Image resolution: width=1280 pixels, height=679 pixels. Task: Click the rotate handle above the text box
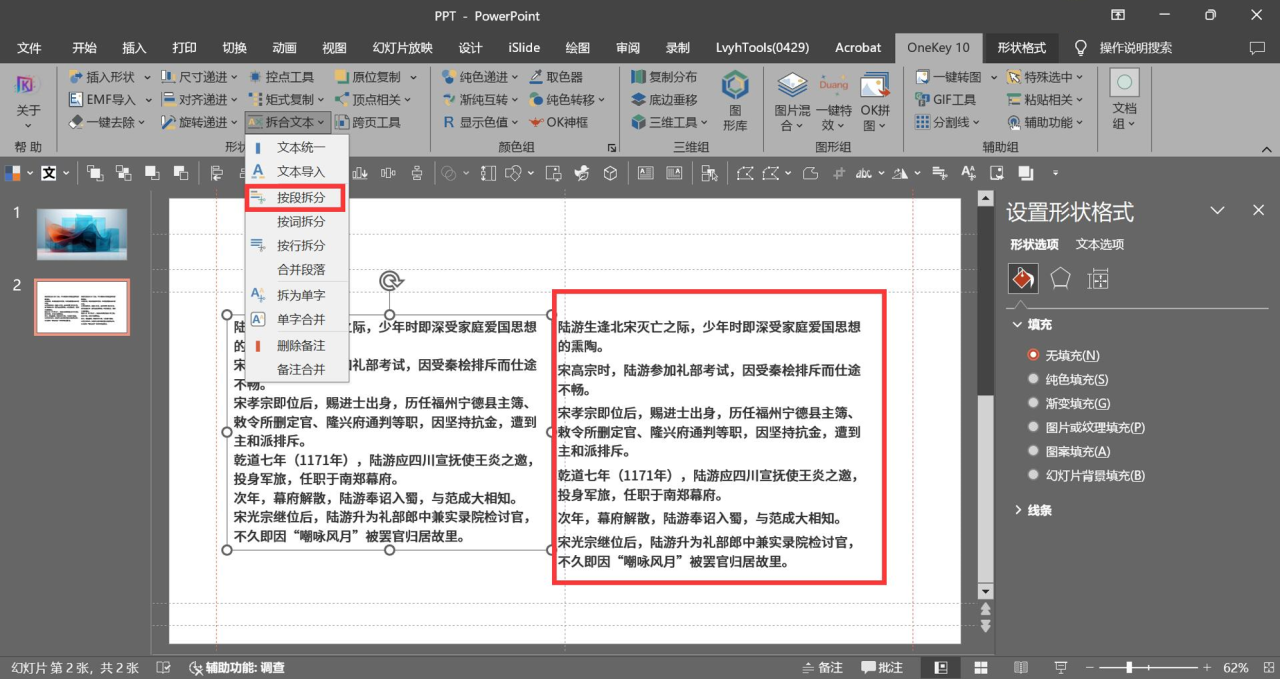(x=391, y=281)
